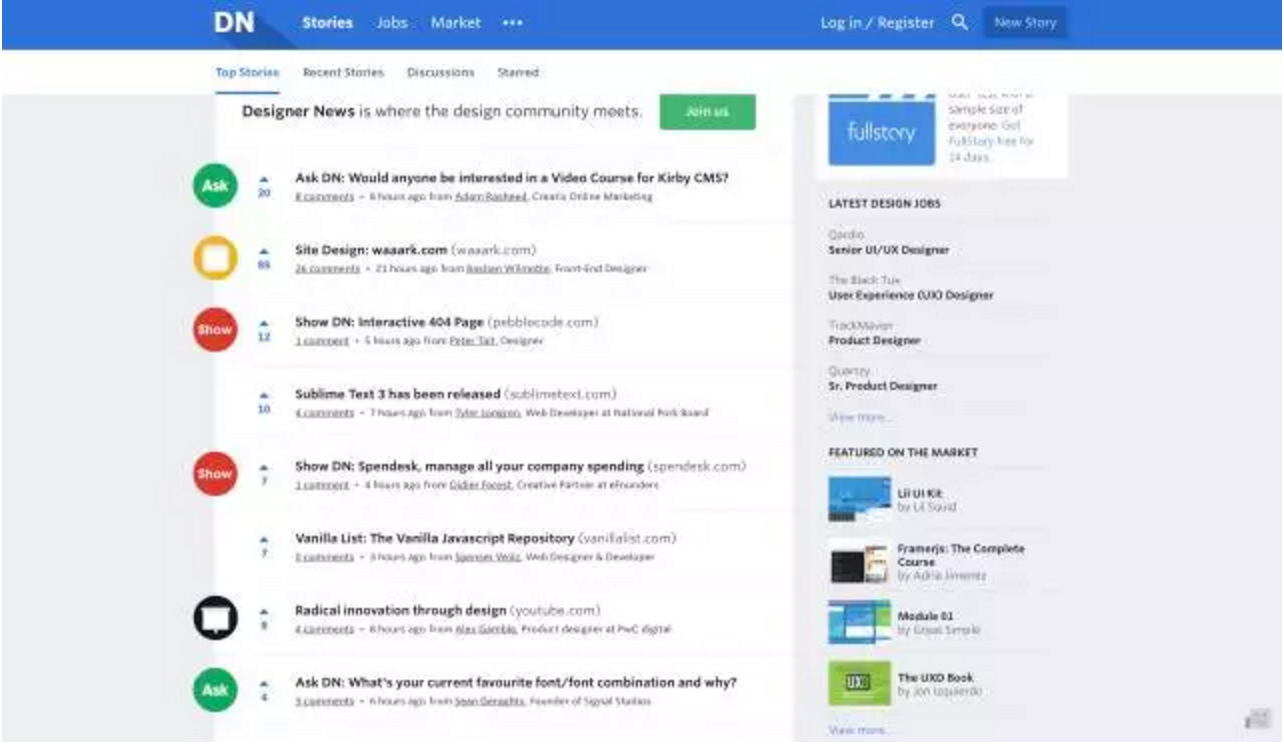Screen dimensions: 1284x746
Task: Upvote Radical innovation through design story
Action: [x=264, y=611]
